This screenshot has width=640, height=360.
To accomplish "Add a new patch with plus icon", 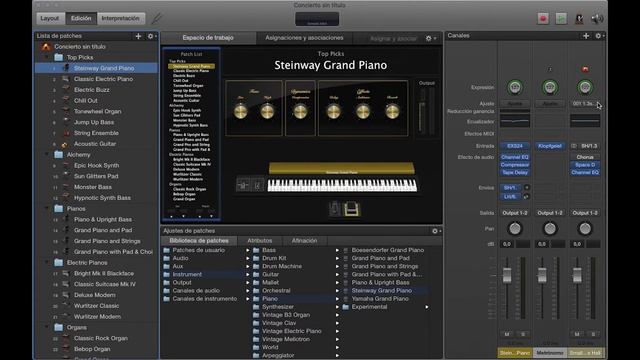I will pyautogui.click(x=138, y=36).
